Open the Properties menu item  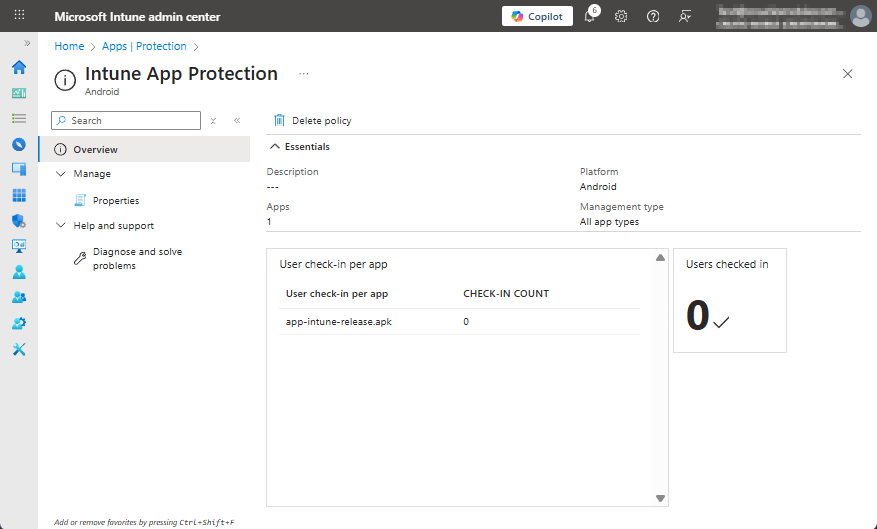[x=116, y=201]
